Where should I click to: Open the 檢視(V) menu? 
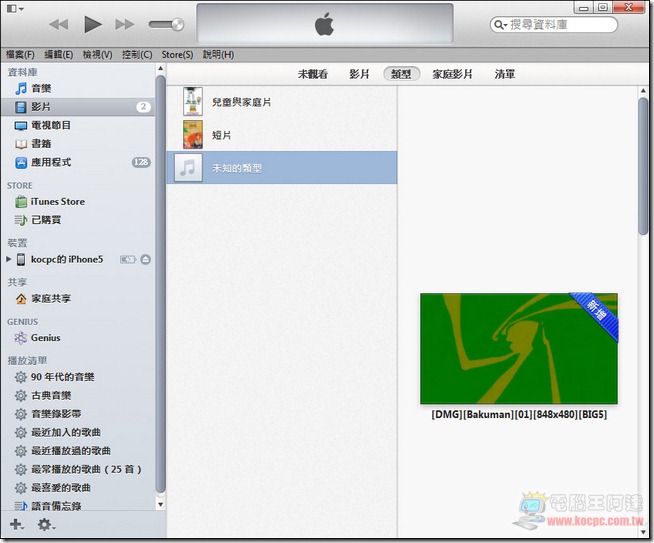point(97,55)
